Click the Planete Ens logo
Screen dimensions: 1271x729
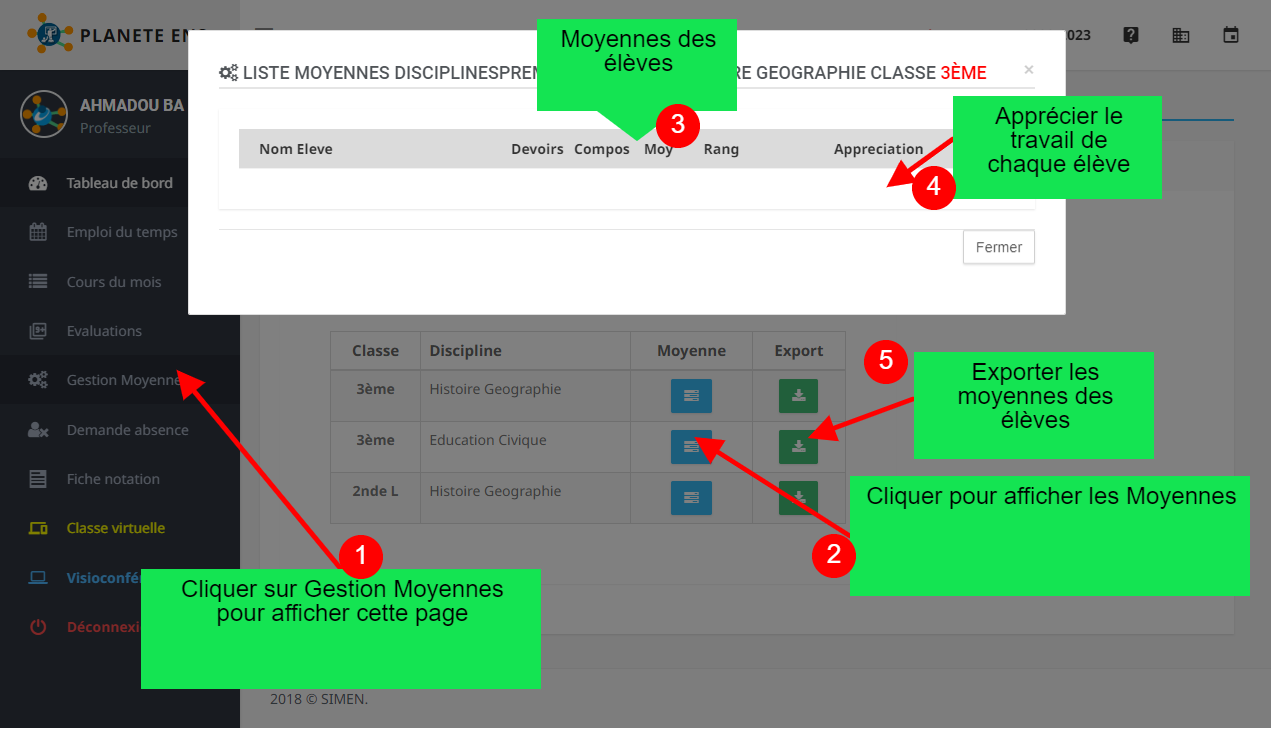pos(50,35)
